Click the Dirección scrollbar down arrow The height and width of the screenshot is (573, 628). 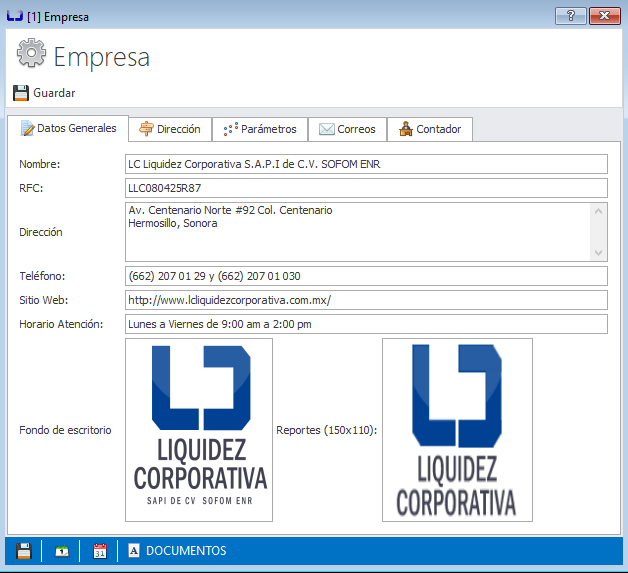tap(598, 253)
